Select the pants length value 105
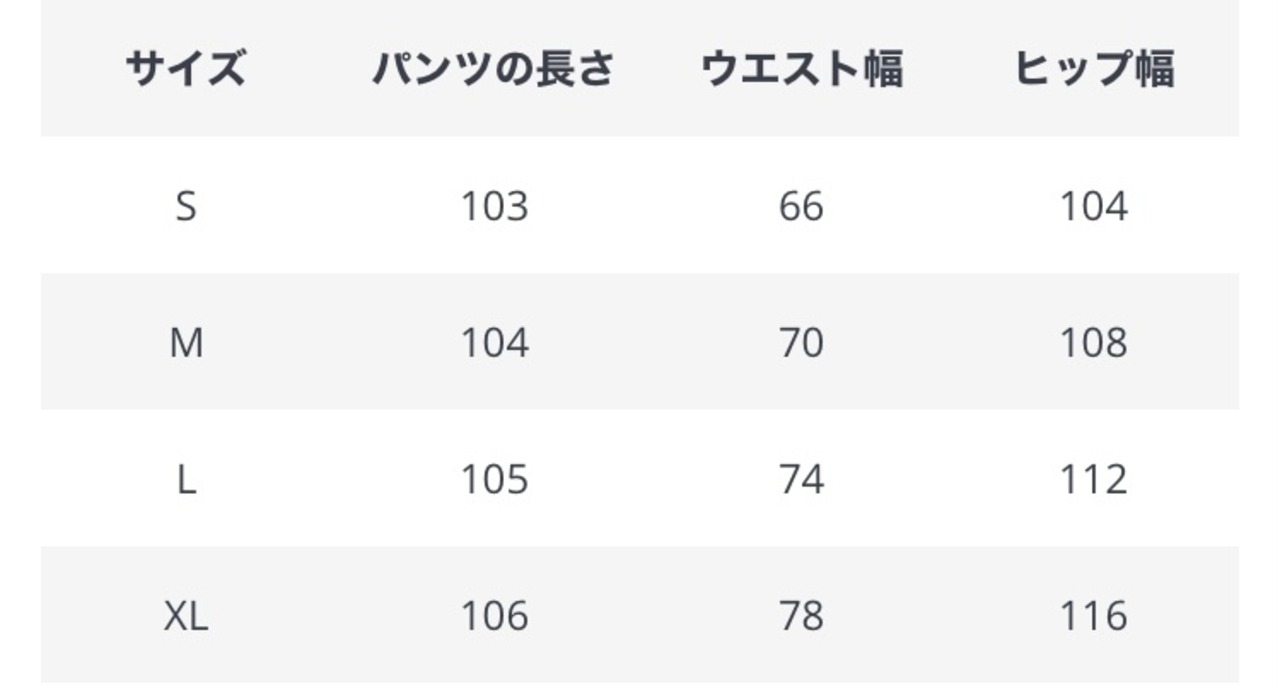Viewport: 1280px width, 688px height. tap(493, 481)
